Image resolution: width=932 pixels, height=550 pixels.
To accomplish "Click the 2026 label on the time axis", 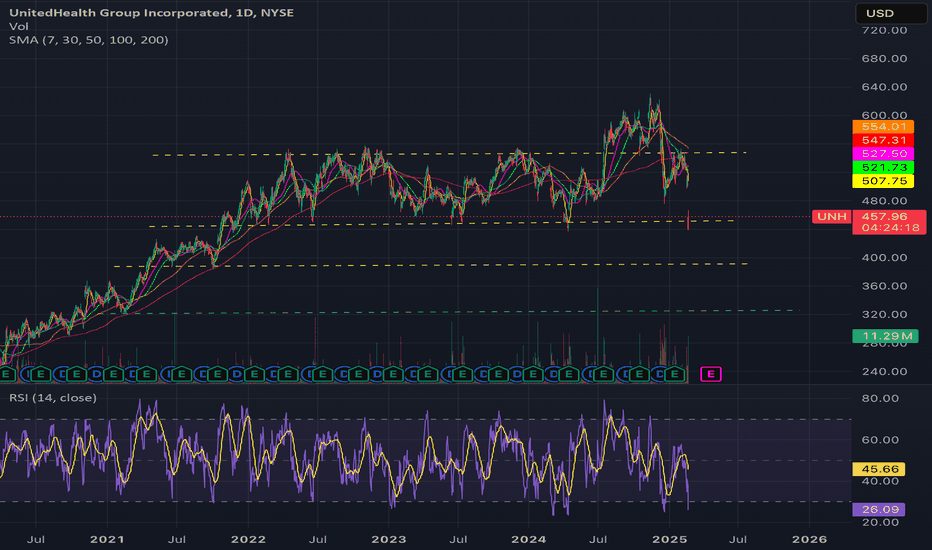I will 809,539.
